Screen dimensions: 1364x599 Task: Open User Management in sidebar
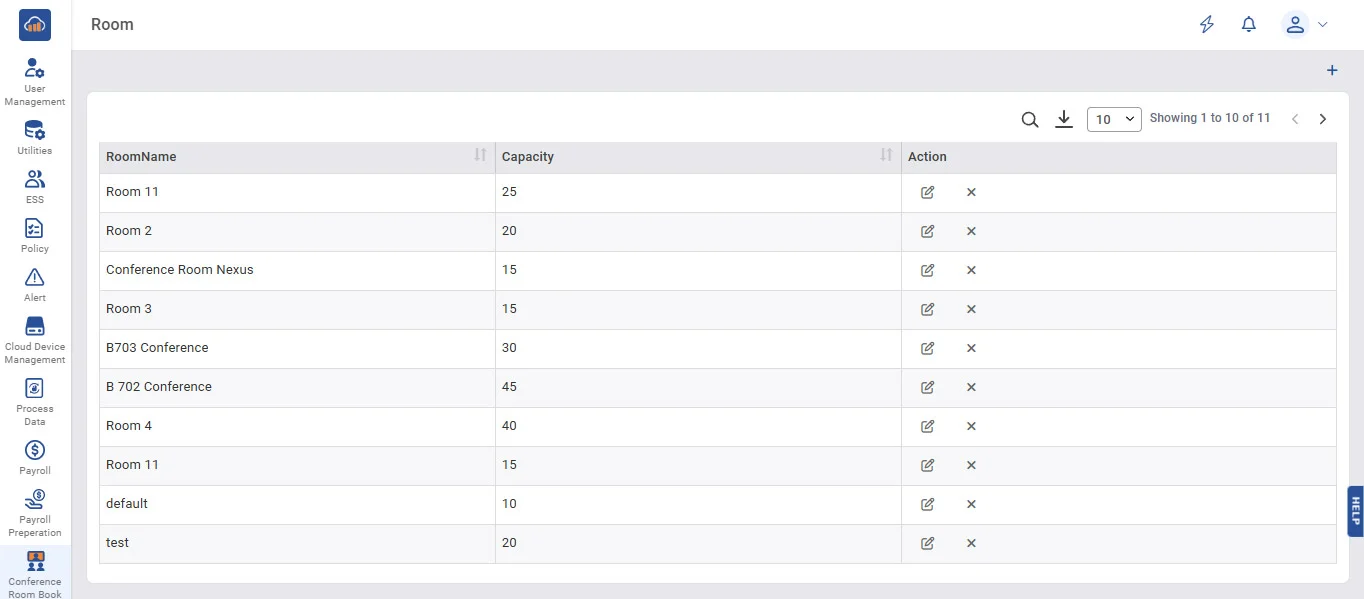[x=35, y=82]
